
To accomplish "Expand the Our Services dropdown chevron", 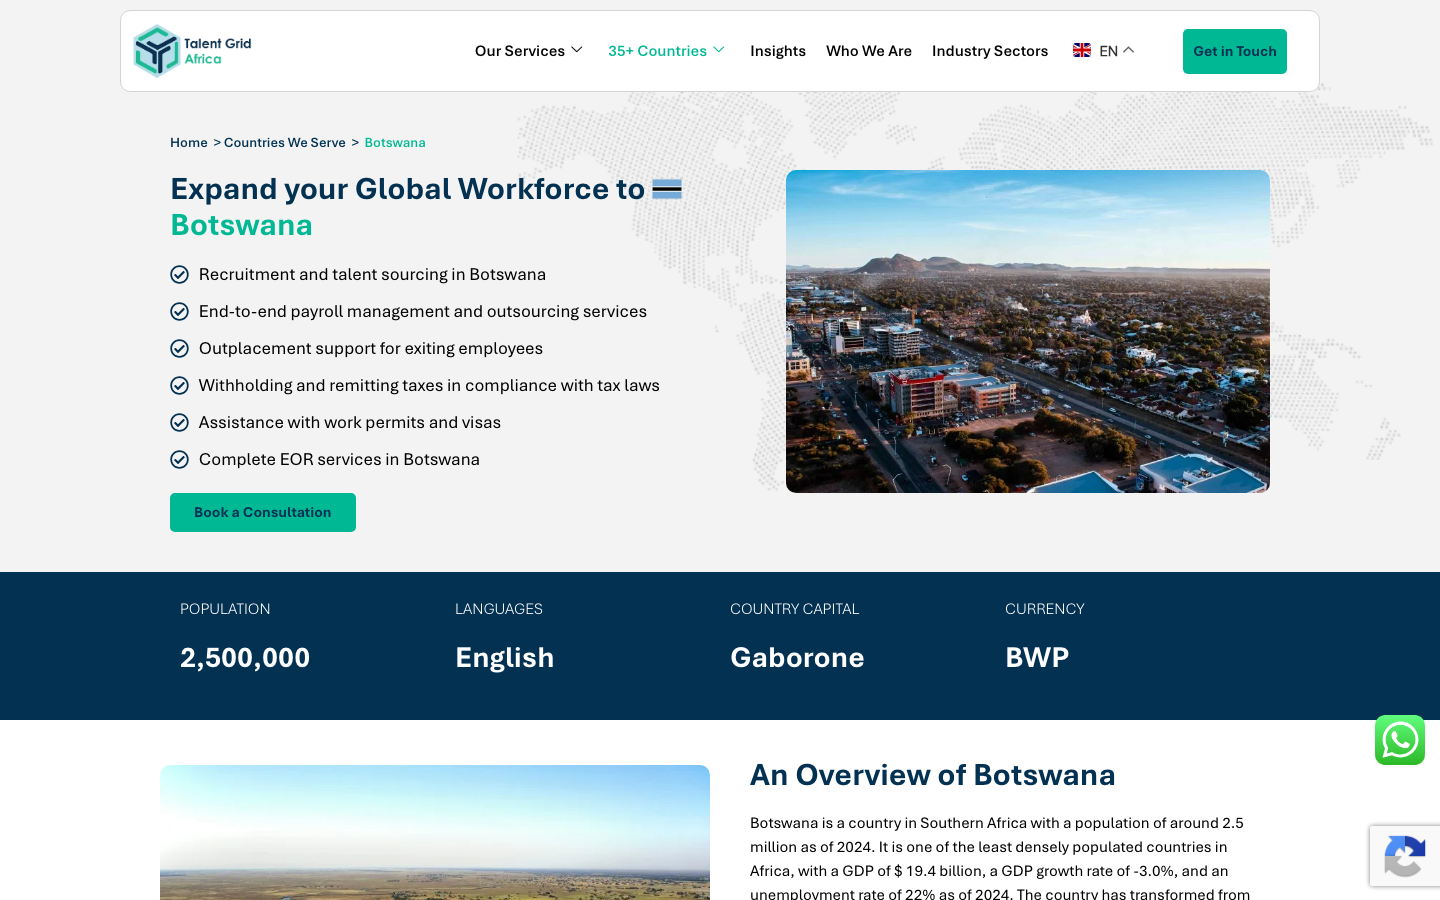I will (x=577, y=50).
